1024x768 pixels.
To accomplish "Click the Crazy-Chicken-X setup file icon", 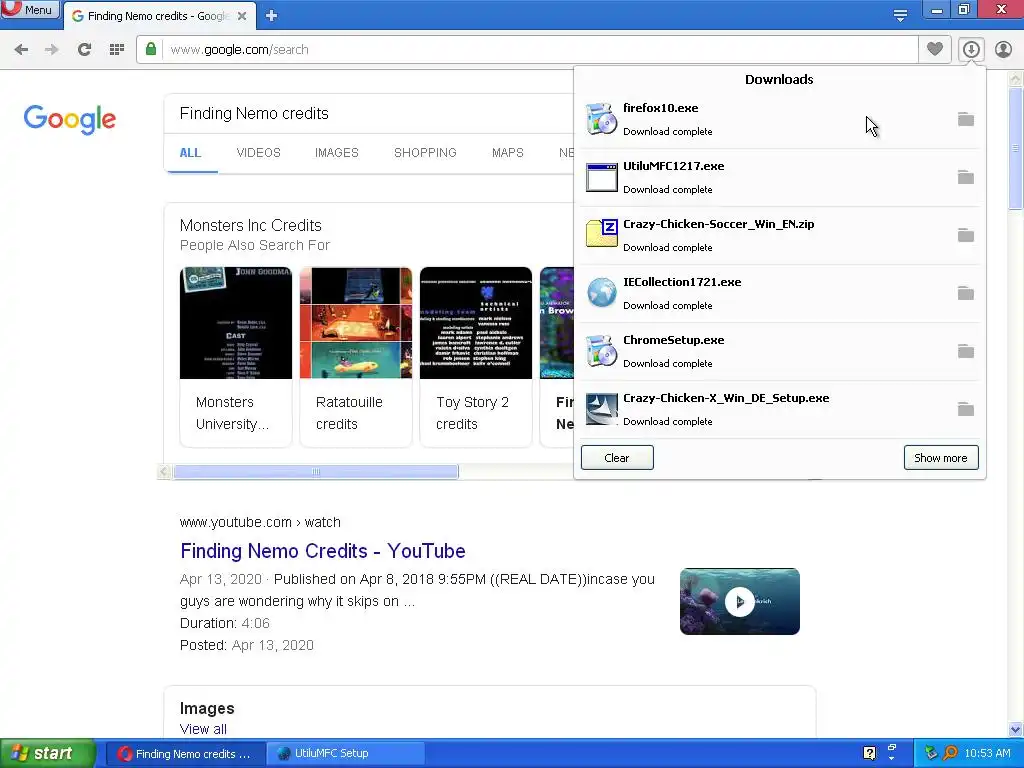I will pos(601,409).
